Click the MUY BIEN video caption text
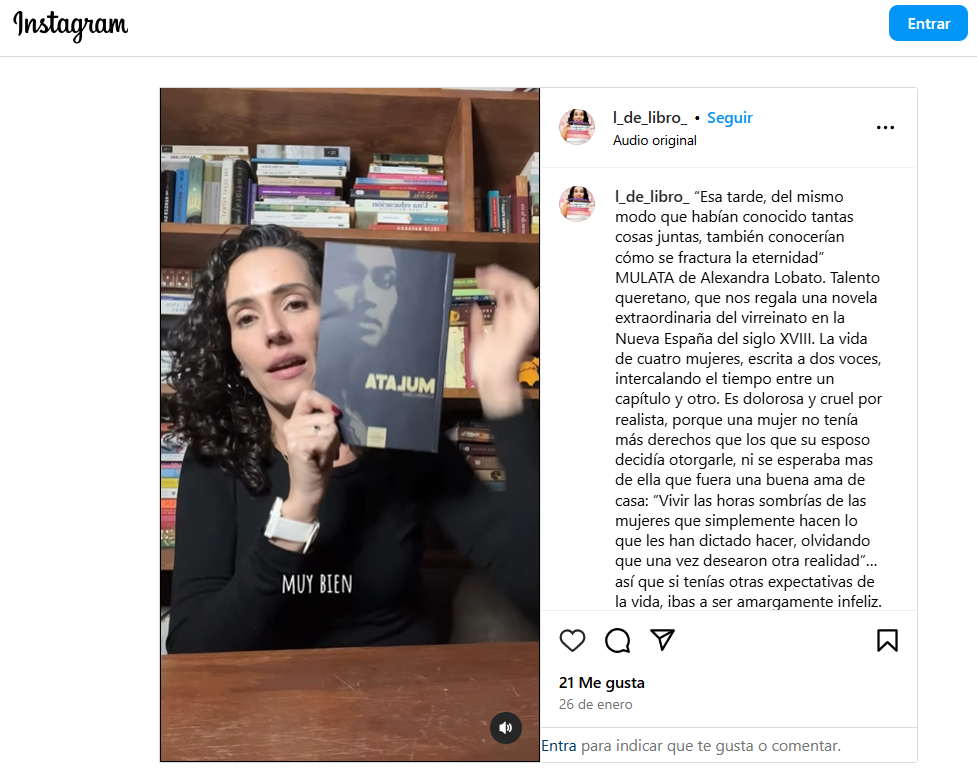The width and height of the screenshot is (977, 775). pos(317,584)
